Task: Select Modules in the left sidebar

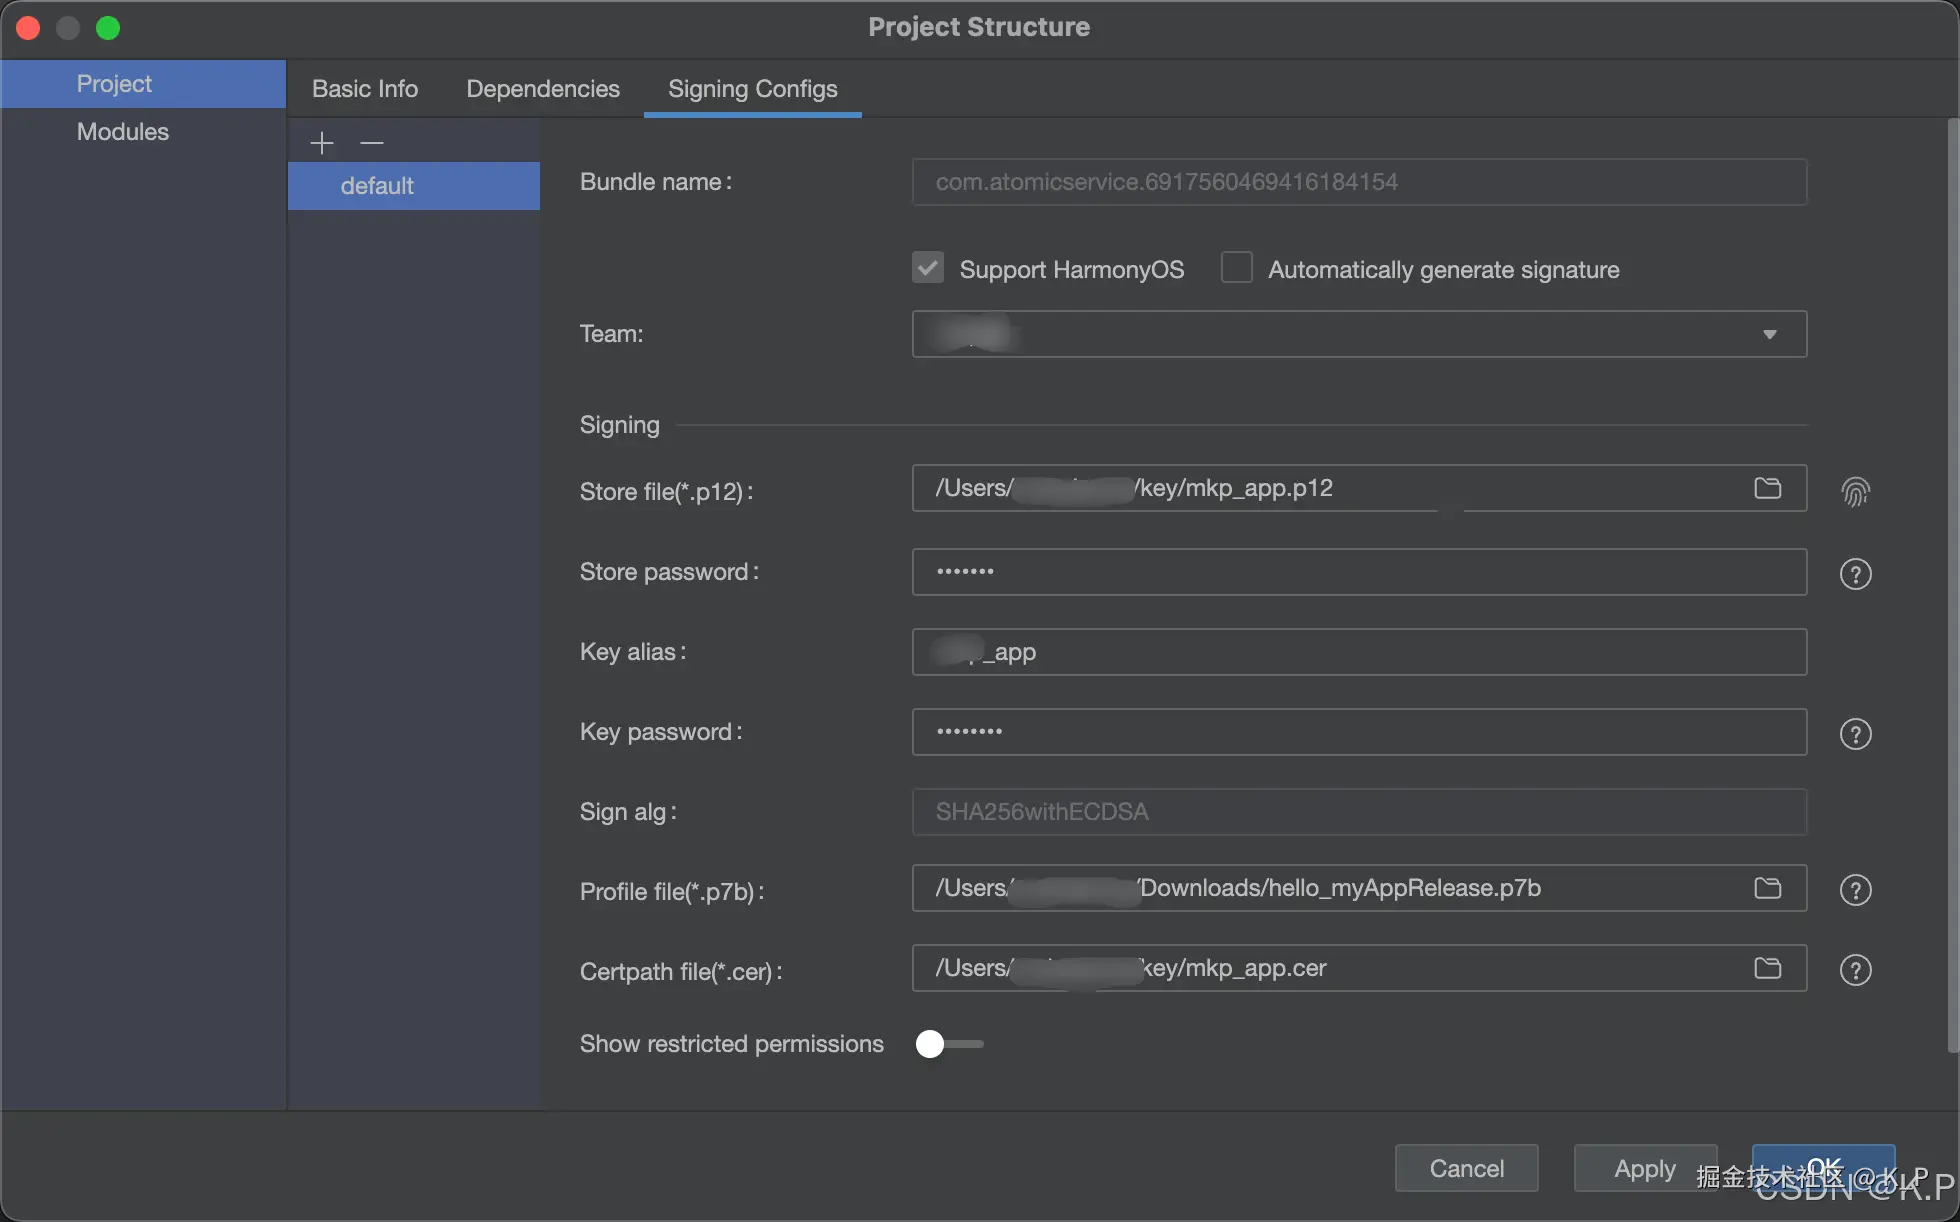Action: click(x=123, y=132)
